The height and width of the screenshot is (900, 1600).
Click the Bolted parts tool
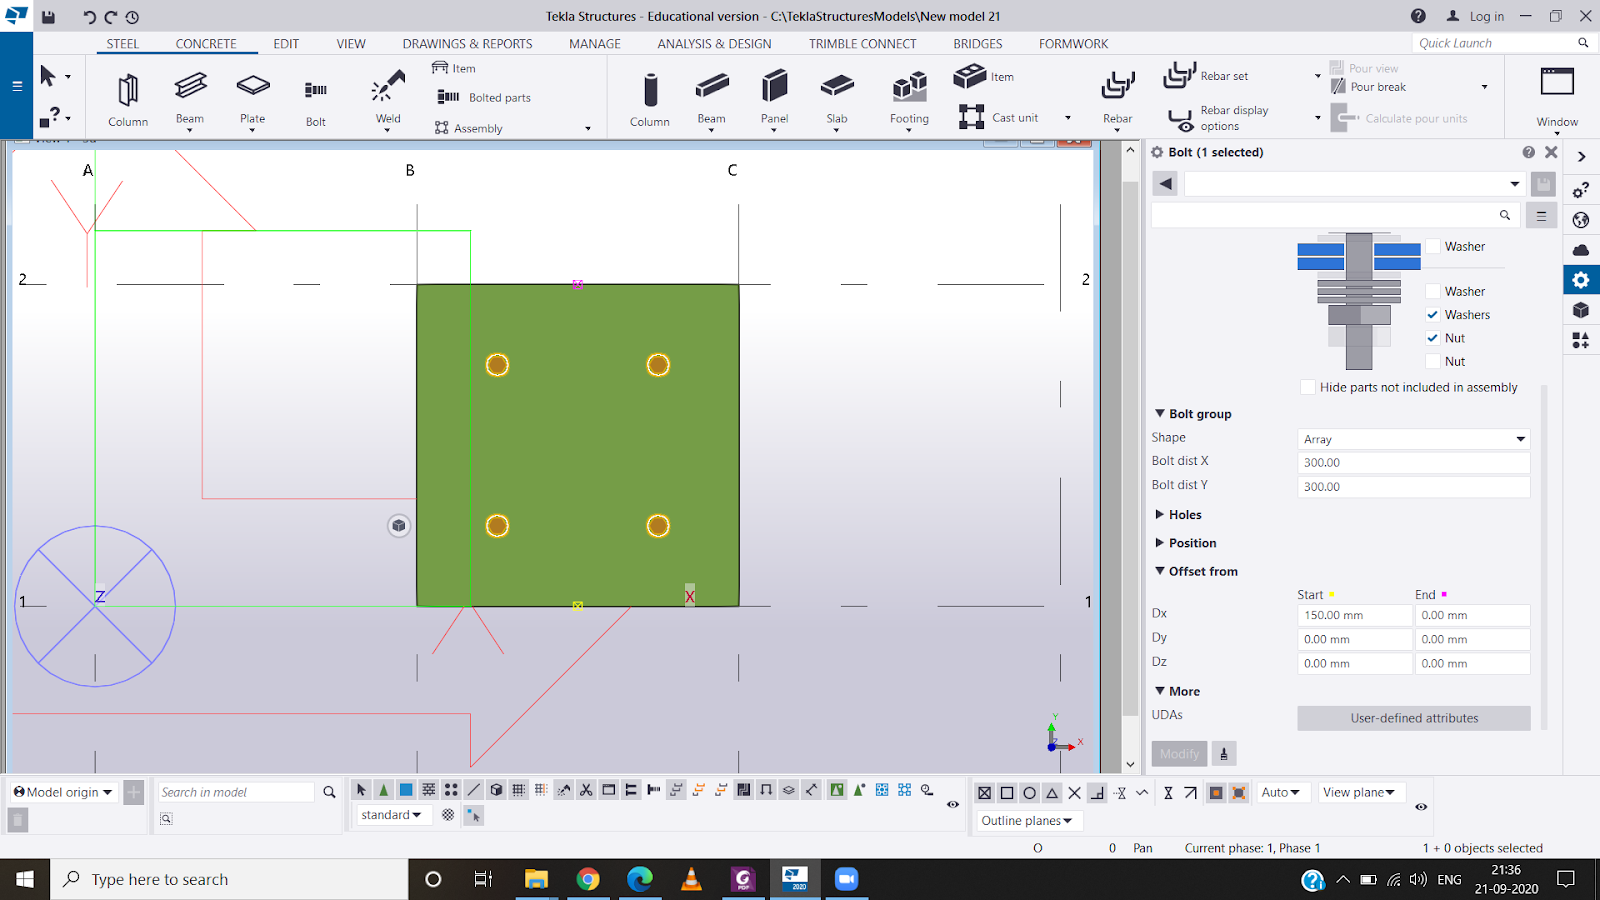coord(484,97)
